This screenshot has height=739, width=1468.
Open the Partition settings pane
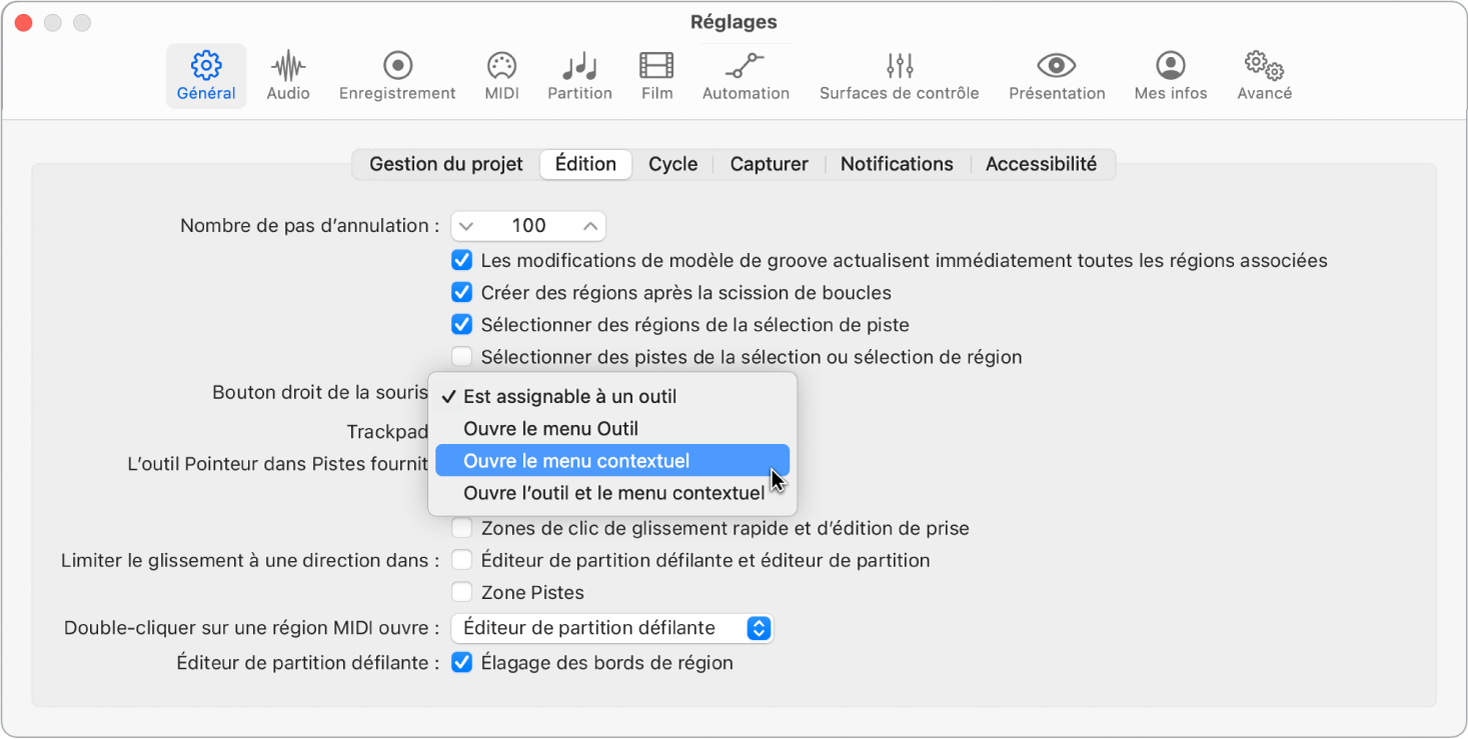[579, 75]
